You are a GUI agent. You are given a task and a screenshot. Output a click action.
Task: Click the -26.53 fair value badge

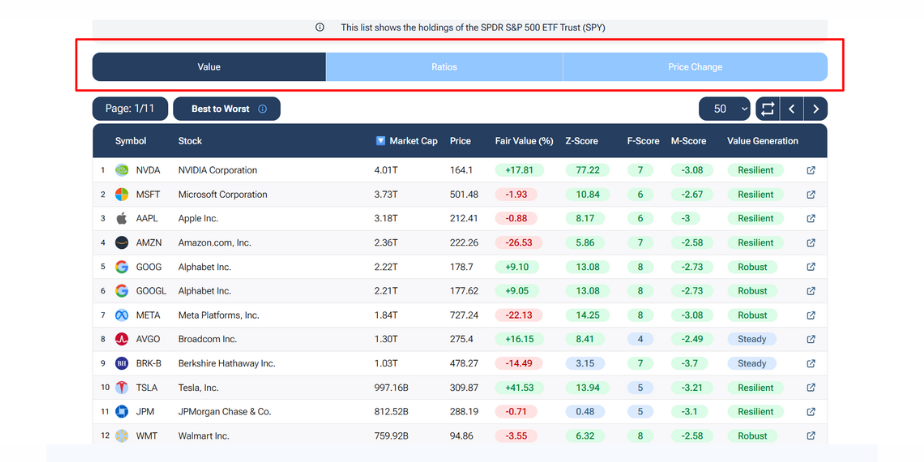coord(519,243)
